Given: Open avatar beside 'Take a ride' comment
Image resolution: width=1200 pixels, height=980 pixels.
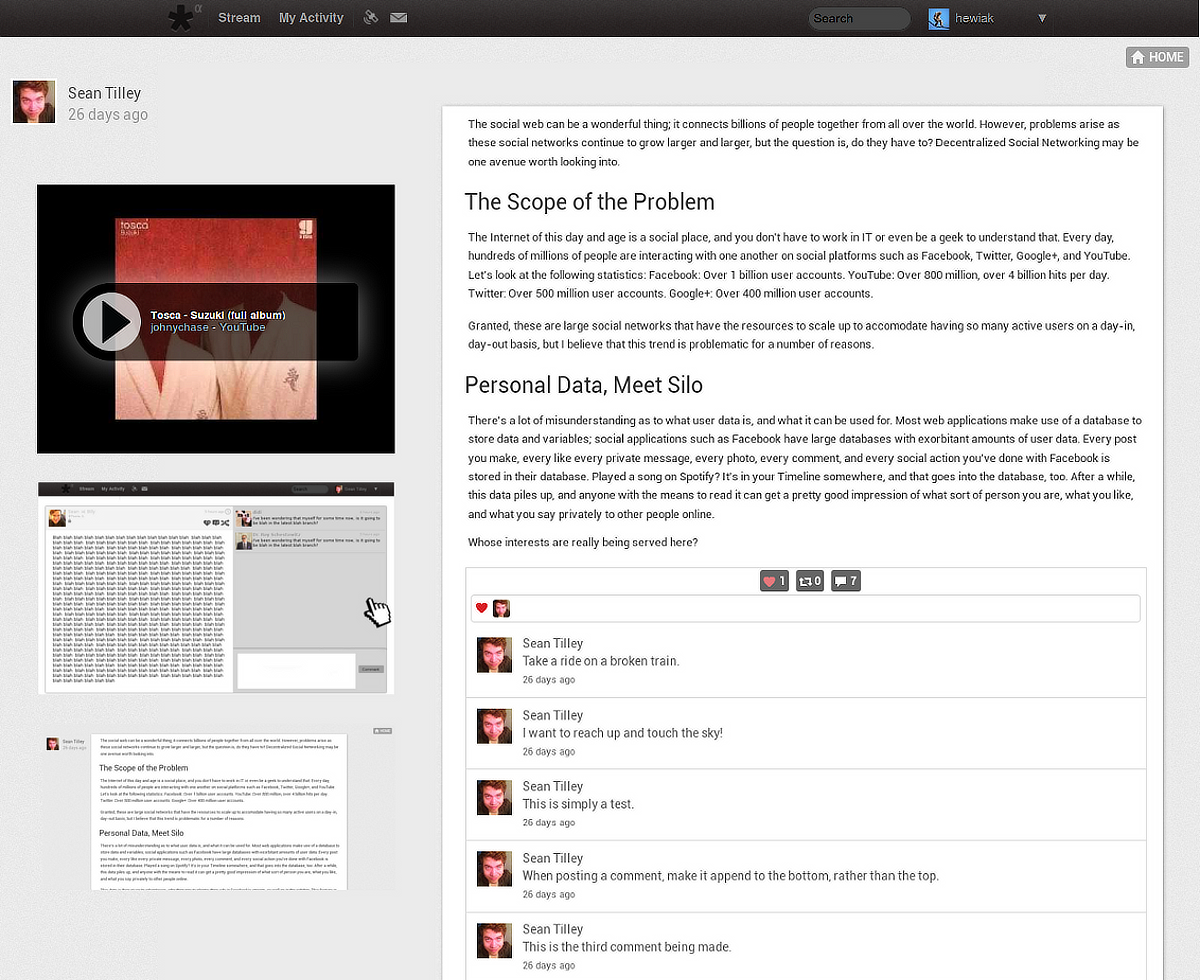Looking at the screenshot, I should (494, 655).
